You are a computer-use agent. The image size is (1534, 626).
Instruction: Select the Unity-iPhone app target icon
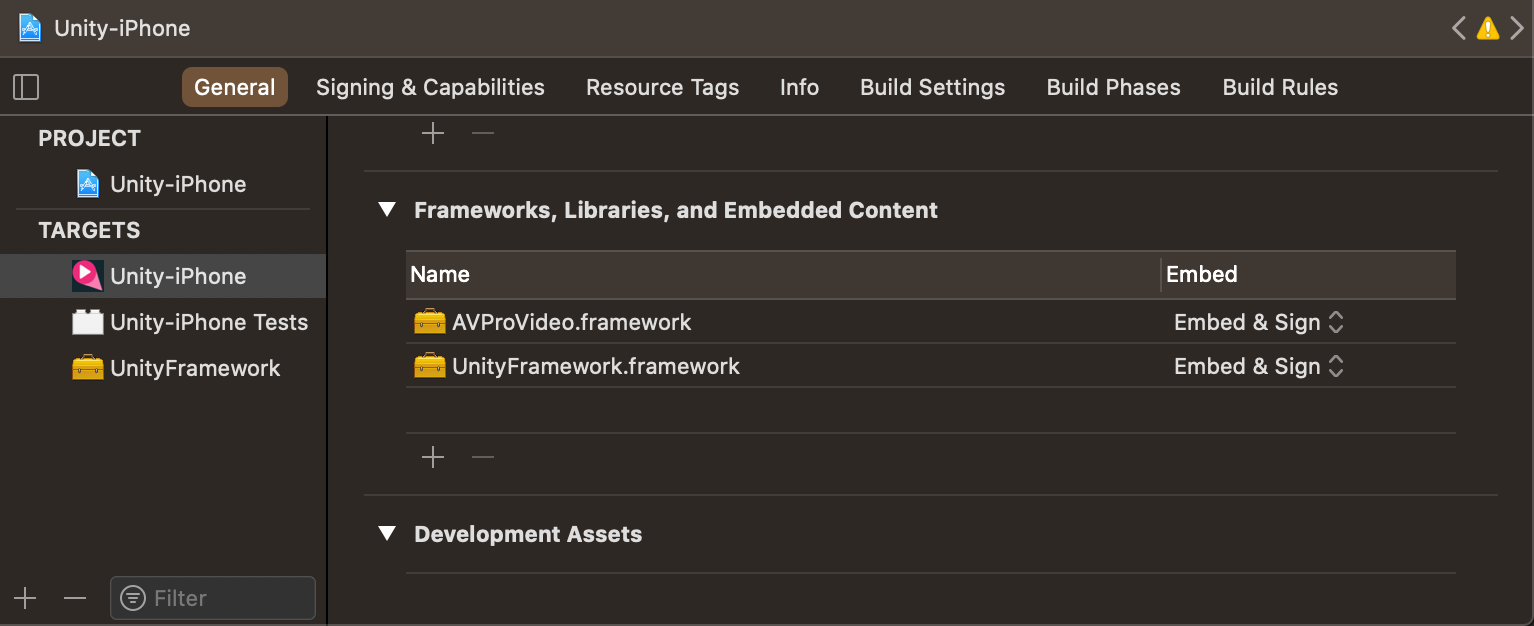tap(85, 275)
